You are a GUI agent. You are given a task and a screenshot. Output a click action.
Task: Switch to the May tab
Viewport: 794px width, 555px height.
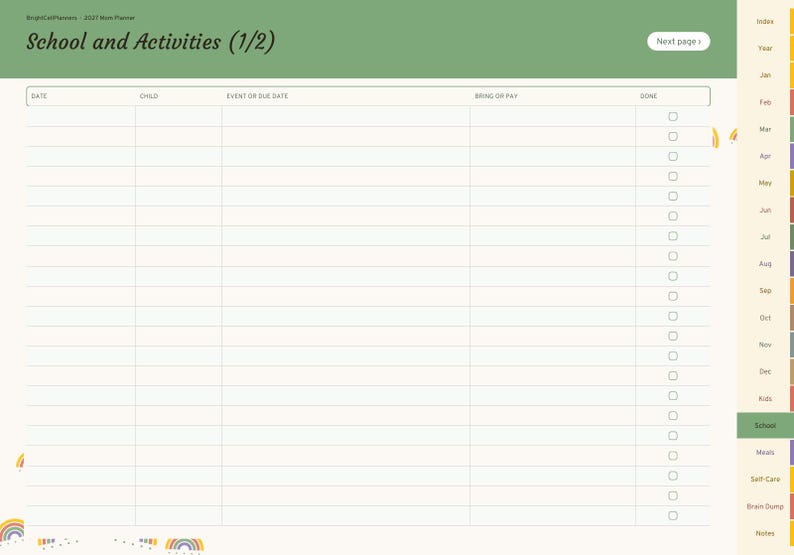[x=765, y=183]
